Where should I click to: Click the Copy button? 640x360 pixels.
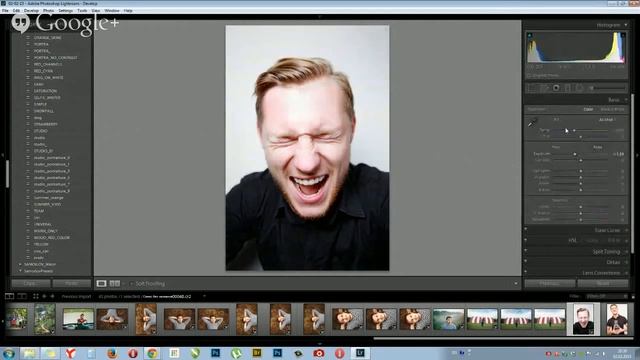[31, 283]
